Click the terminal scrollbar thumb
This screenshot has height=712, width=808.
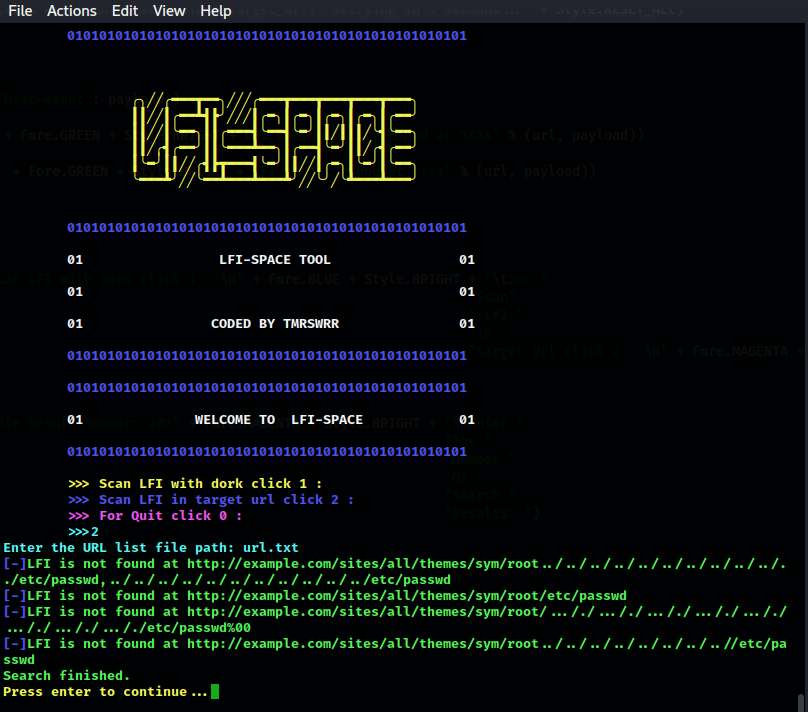801,703
